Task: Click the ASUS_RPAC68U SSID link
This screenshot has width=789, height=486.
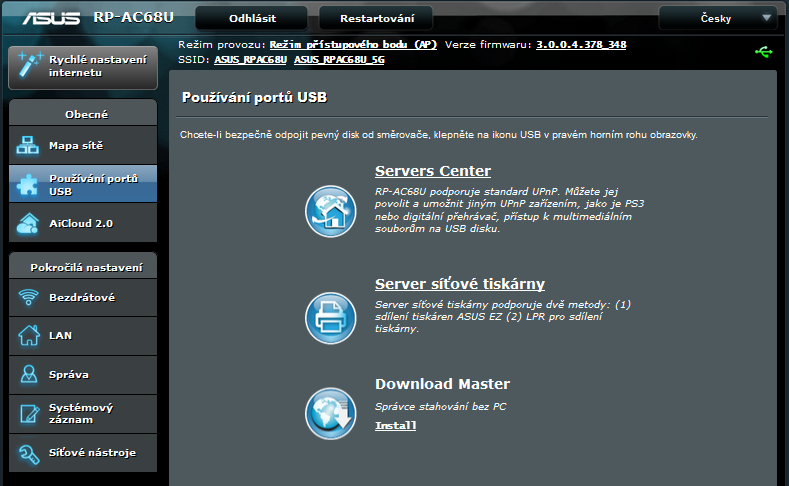Action: pos(251,59)
